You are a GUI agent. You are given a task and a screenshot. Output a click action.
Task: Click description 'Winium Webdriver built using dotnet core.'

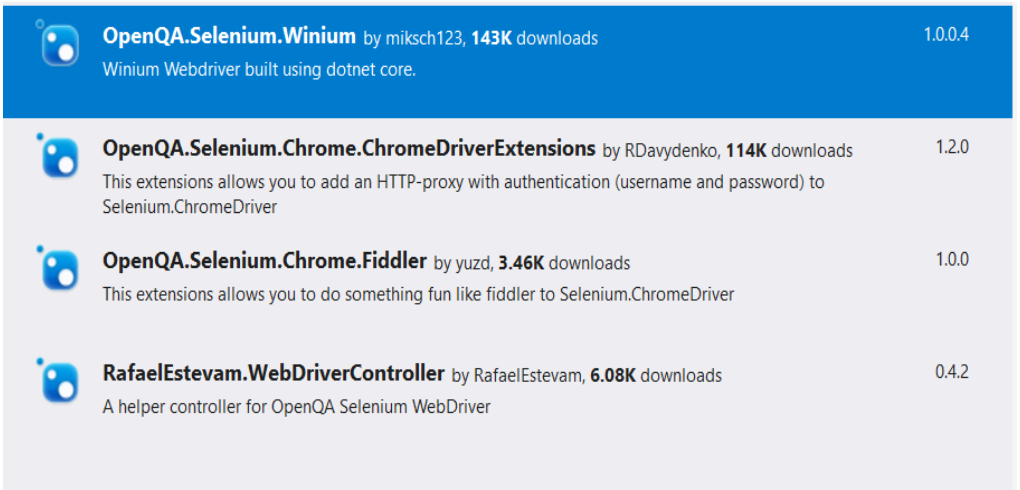259,70
